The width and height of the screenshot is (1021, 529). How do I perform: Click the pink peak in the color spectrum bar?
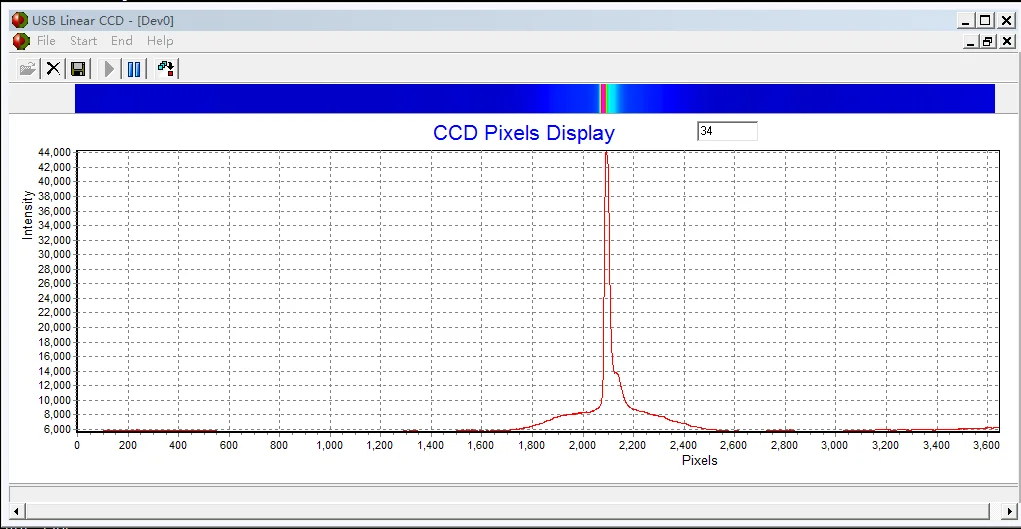pyautogui.click(x=604, y=98)
